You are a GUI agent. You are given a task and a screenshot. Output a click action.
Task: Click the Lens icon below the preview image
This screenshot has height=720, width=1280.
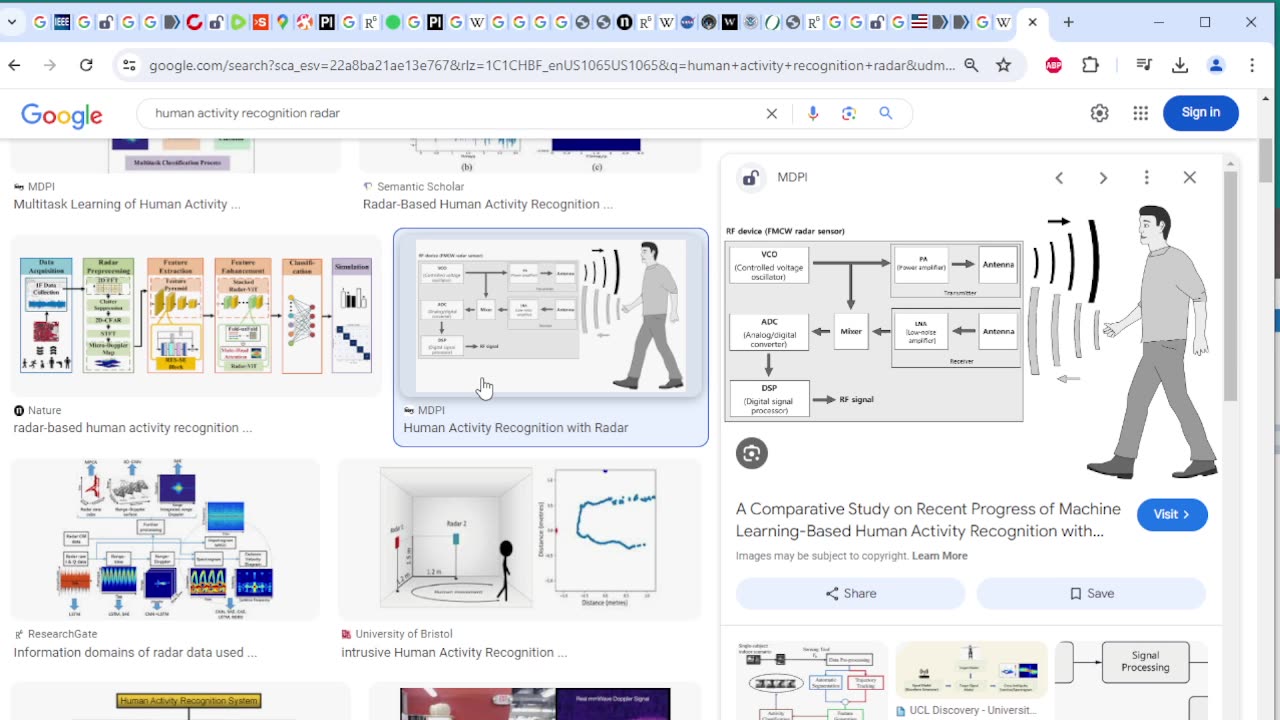coord(752,453)
